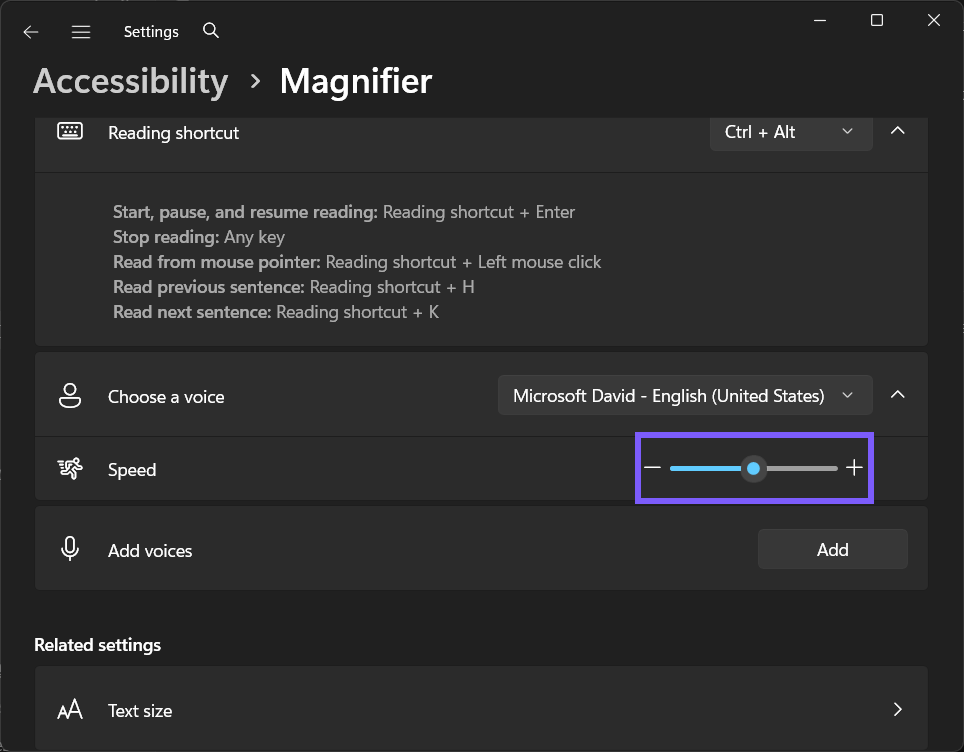Click the keyboard icon beside Reading shortcut
The width and height of the screenshot is (964, 752).
[70, 131]
